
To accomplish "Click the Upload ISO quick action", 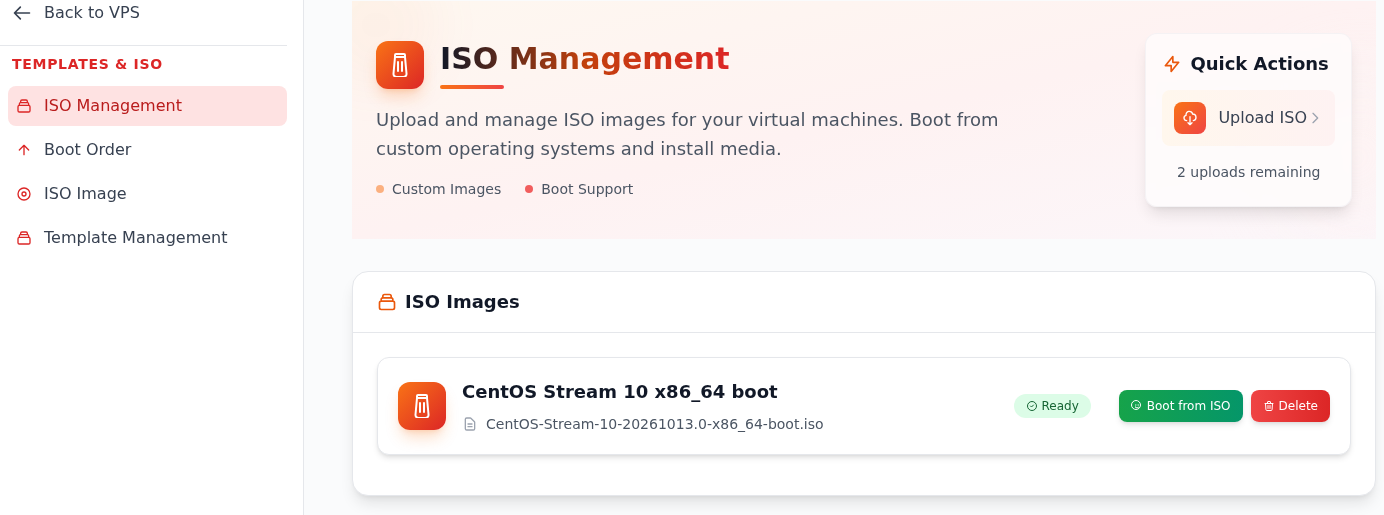I will [1248, 118].
